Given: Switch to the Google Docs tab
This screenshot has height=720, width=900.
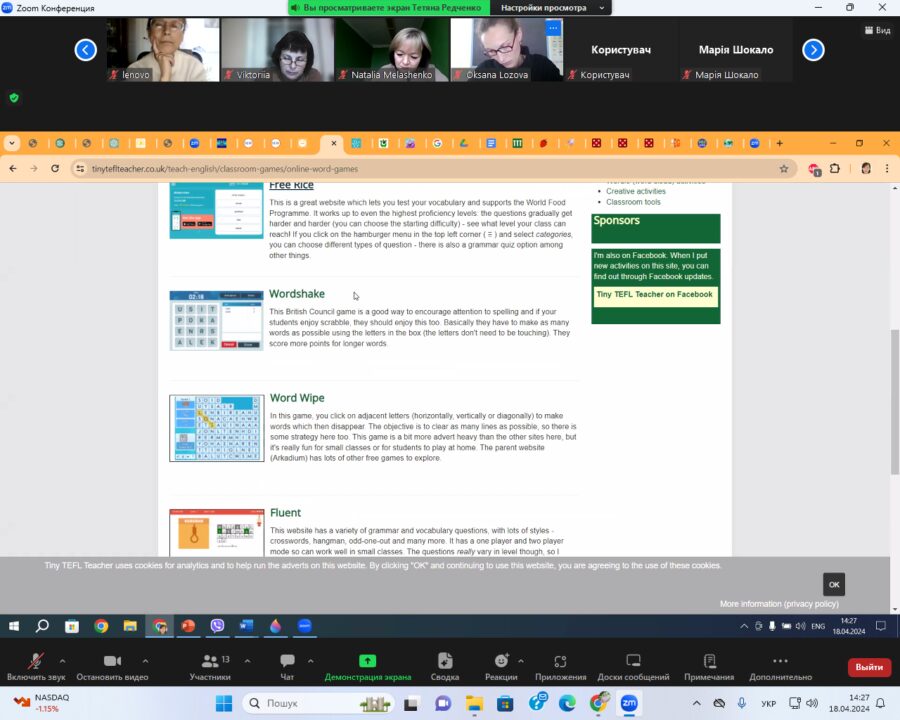Looking at the screenshot, I should [x=491, y=143].
